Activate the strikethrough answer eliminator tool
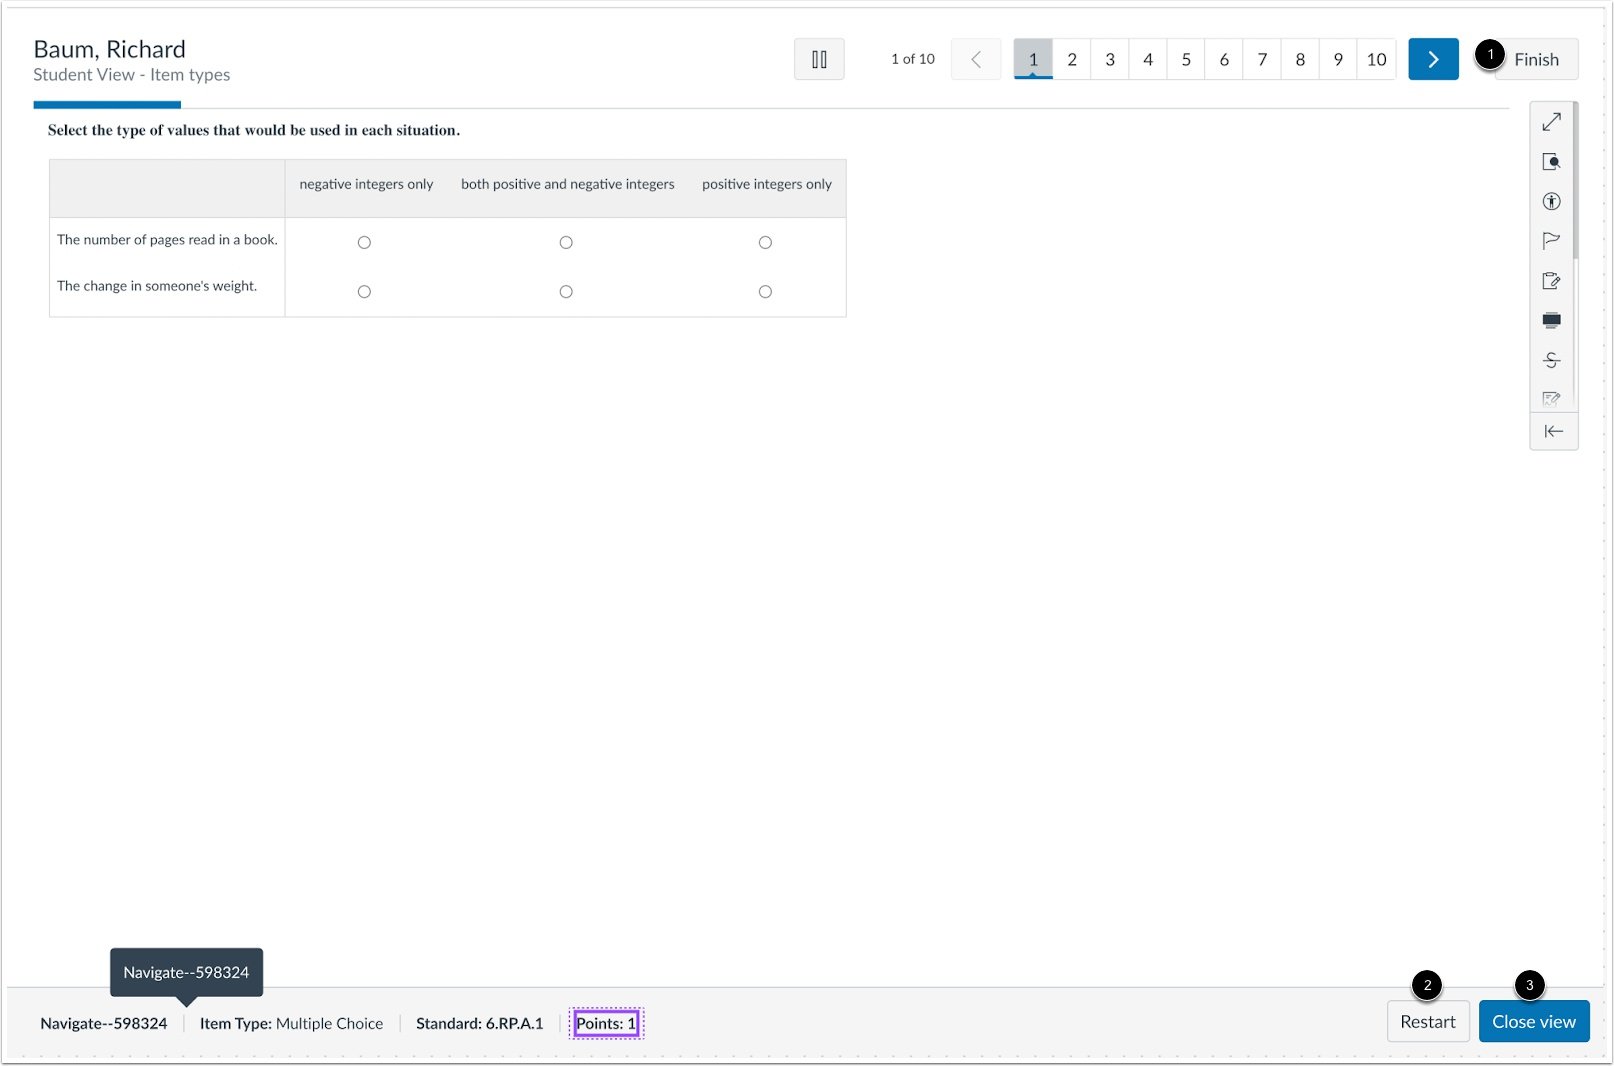The image size is (1614, 1066). point(1551,360)
